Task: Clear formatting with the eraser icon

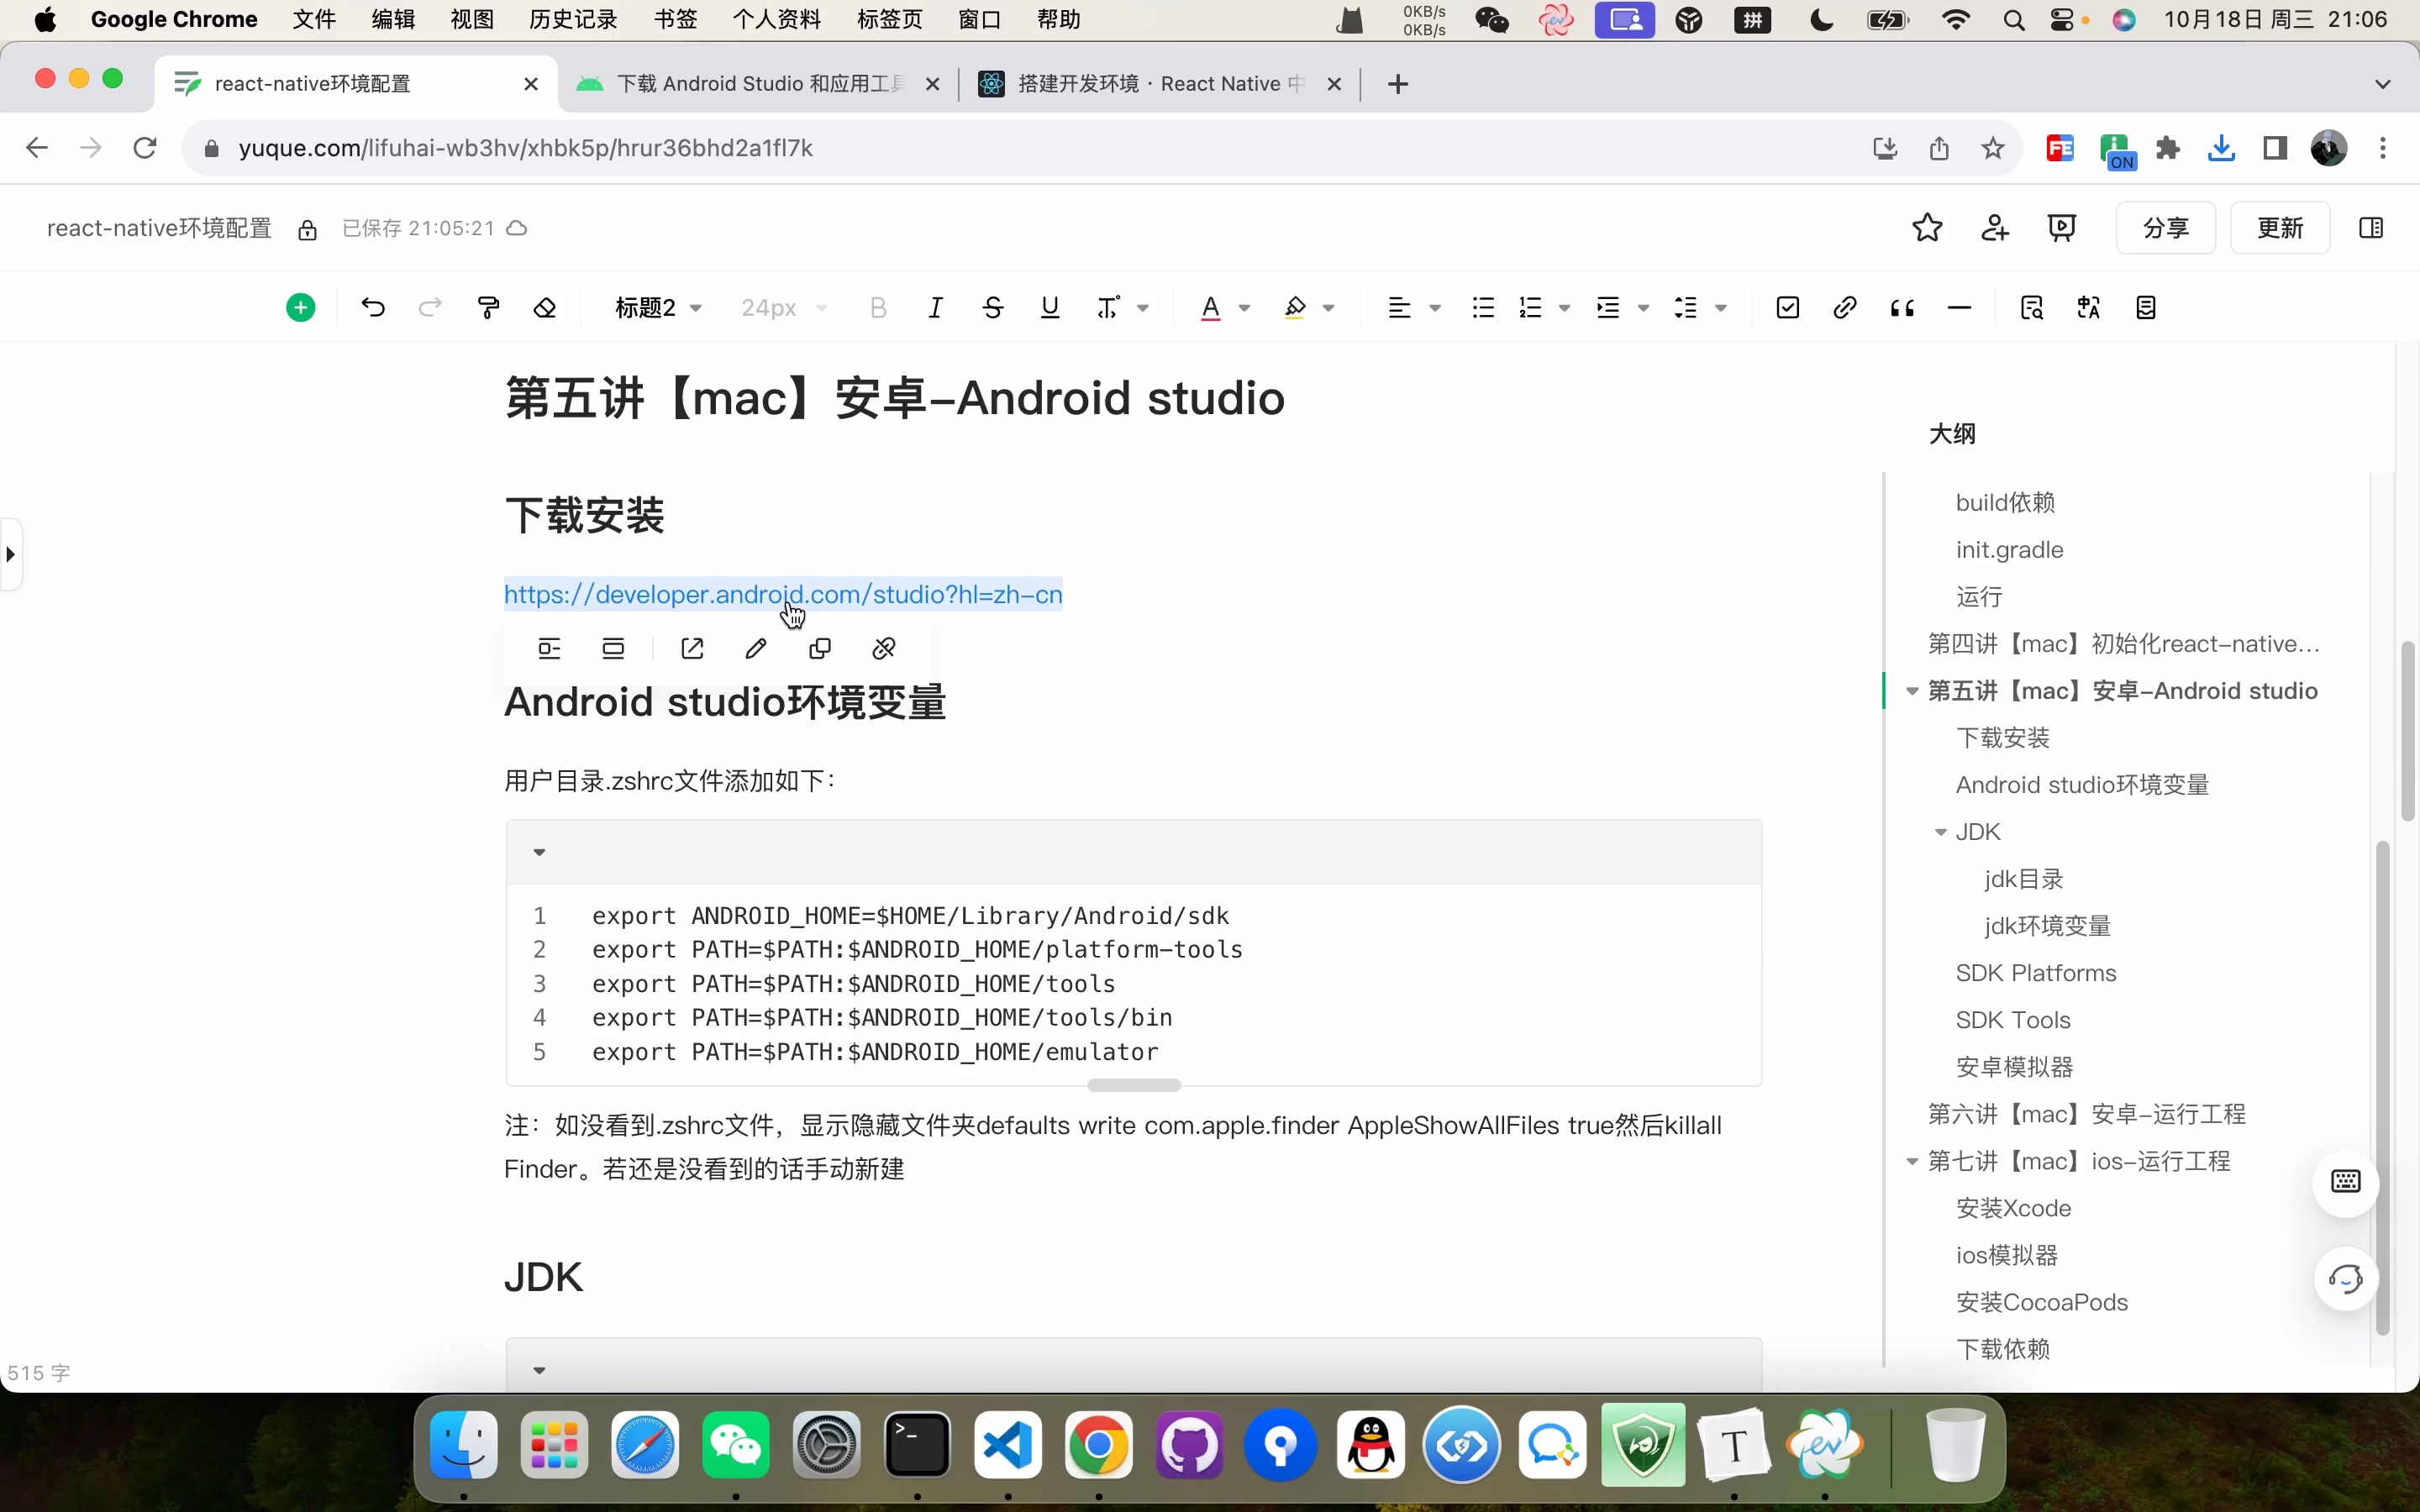Action: (x=545, y=307)
